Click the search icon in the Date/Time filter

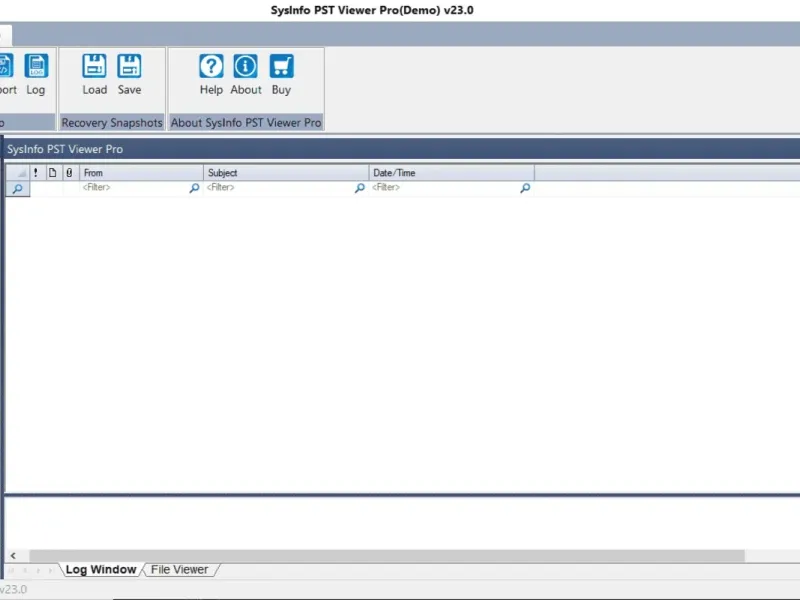tap(525, 188)
